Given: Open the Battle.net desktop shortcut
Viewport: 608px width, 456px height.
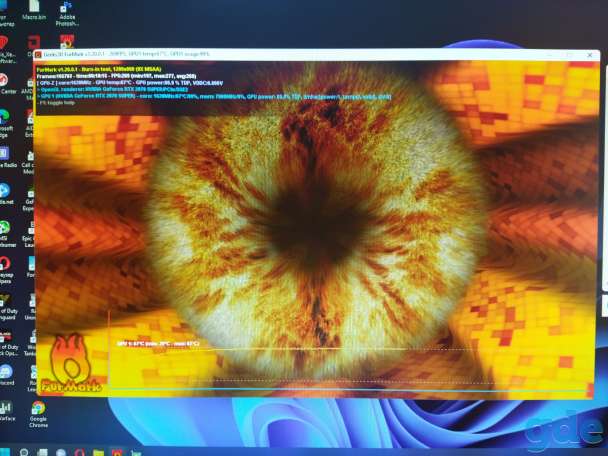Looking at the screenshot, I should 7,195.
